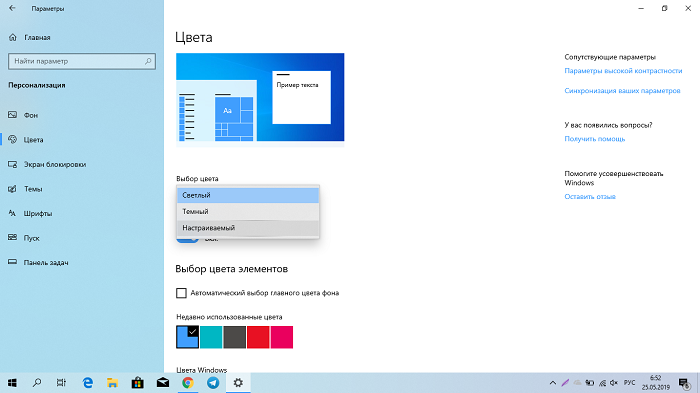The height and width of the screenshot is (393, 700).
Task: Open Панель задач taskbar settings icon
Action: [12, 262]
